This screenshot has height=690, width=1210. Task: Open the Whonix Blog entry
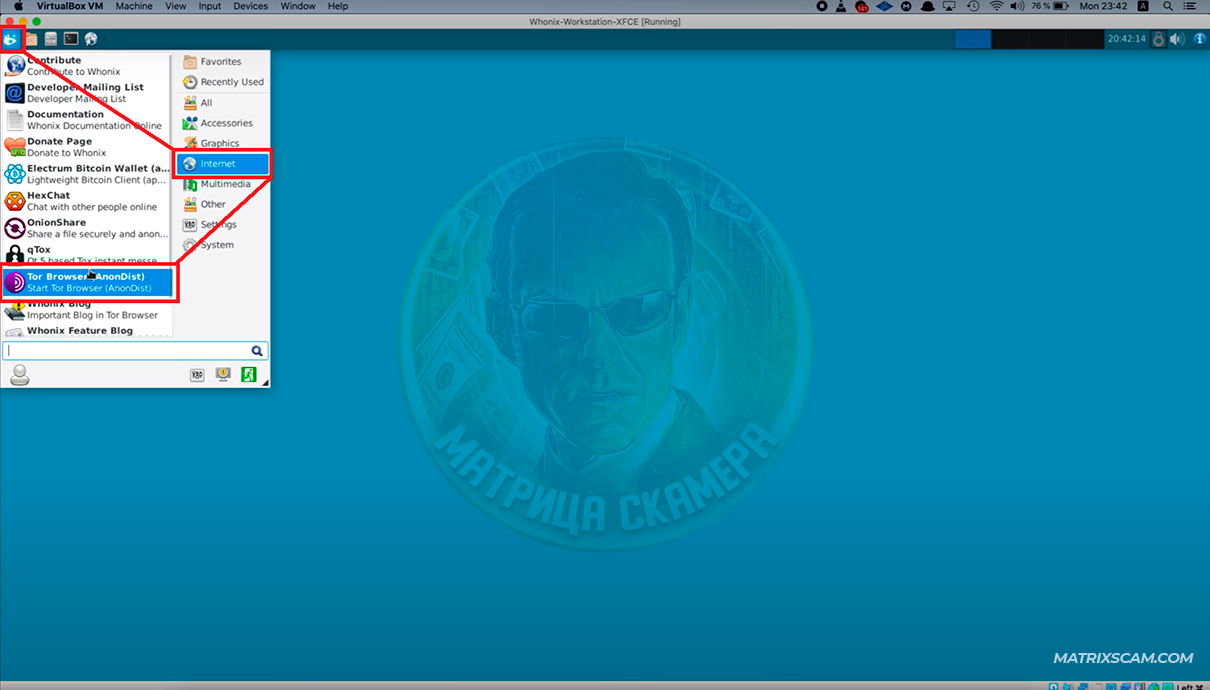click(x=87, y=309)
